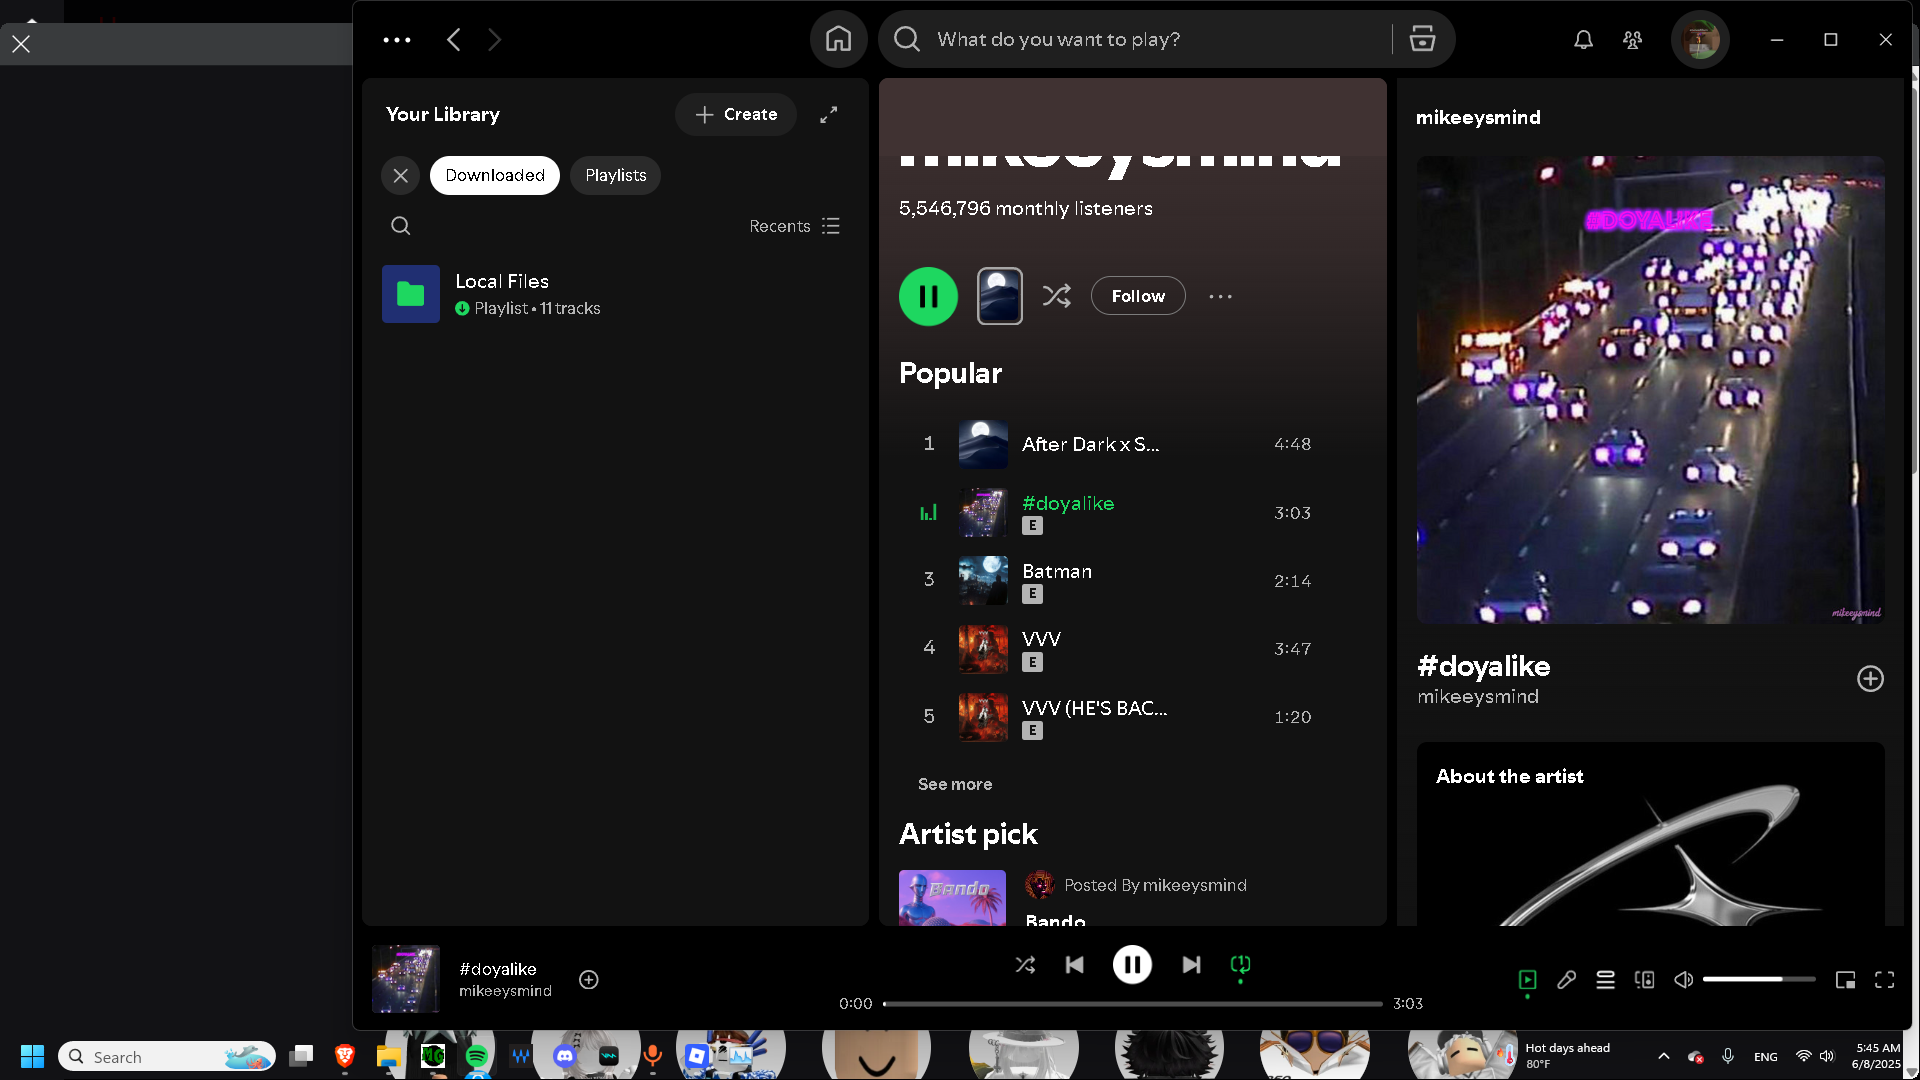Open the miniplayer
Image resolution: width=1920 pixels, height=1080 pixels.
coord(1845,980)
